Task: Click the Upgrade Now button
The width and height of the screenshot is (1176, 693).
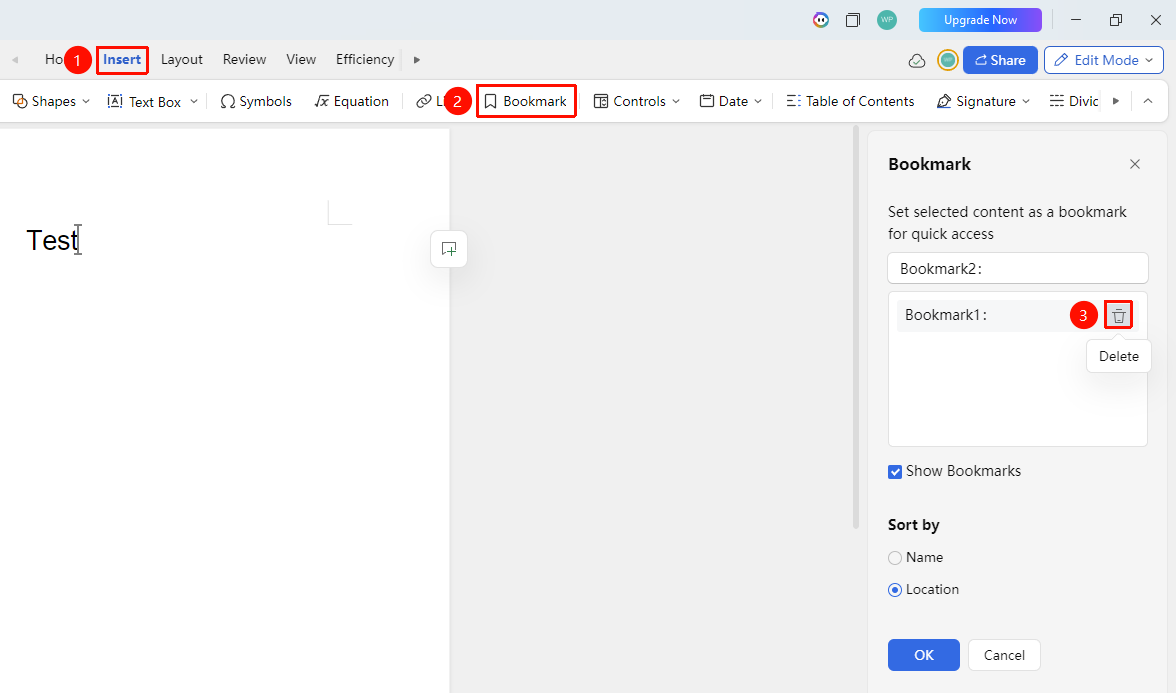Action: click(980, 20)
